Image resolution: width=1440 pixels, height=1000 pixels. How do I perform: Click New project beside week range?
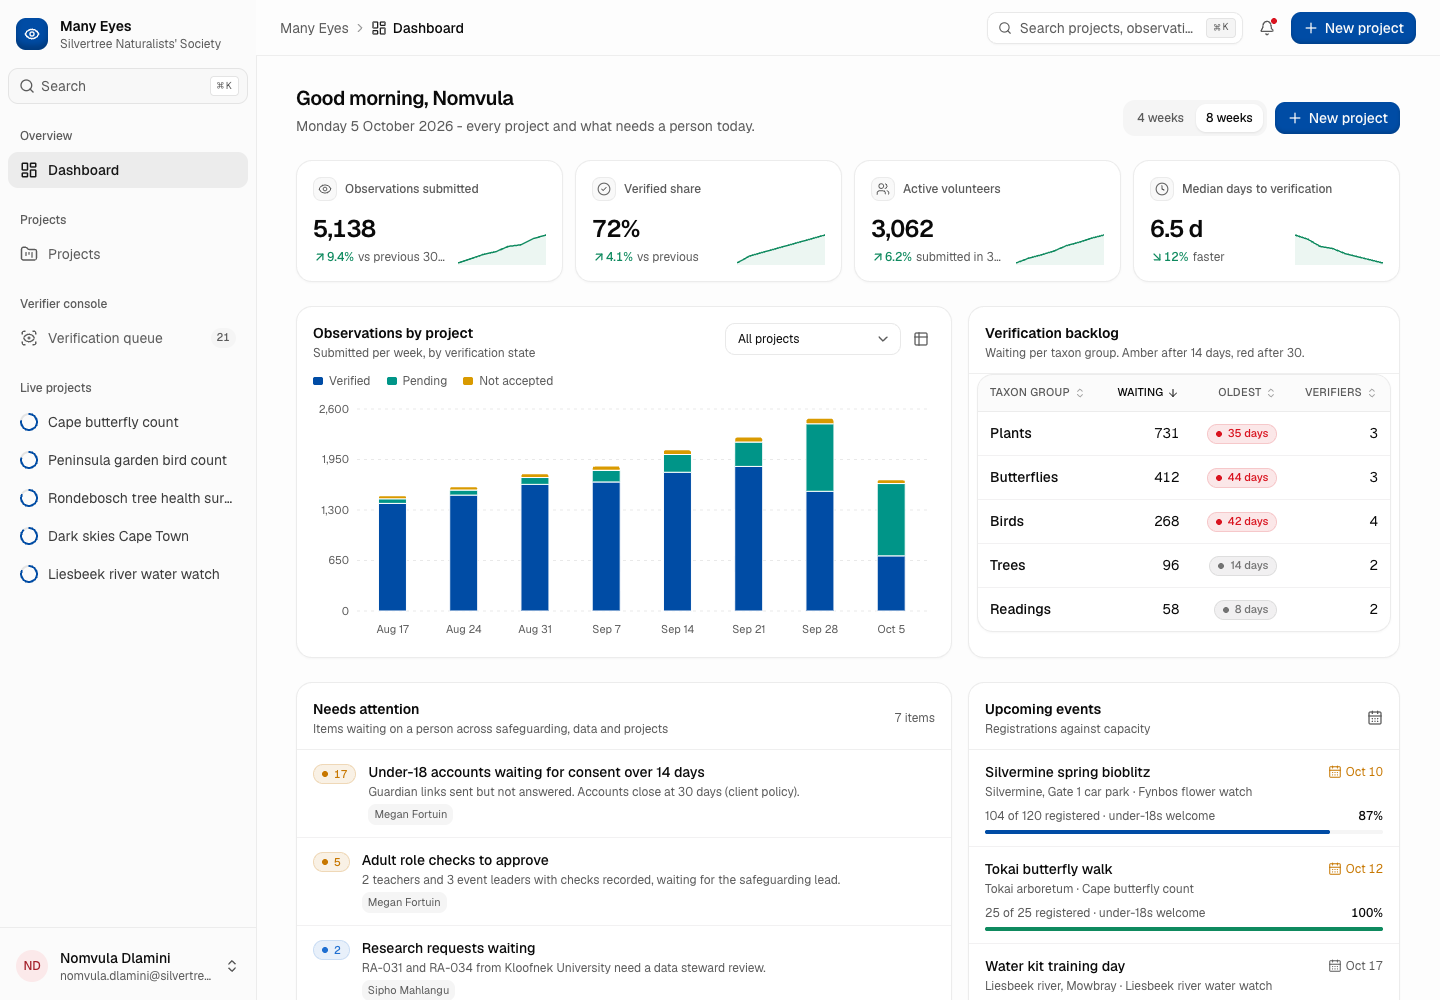[1337, 118]
